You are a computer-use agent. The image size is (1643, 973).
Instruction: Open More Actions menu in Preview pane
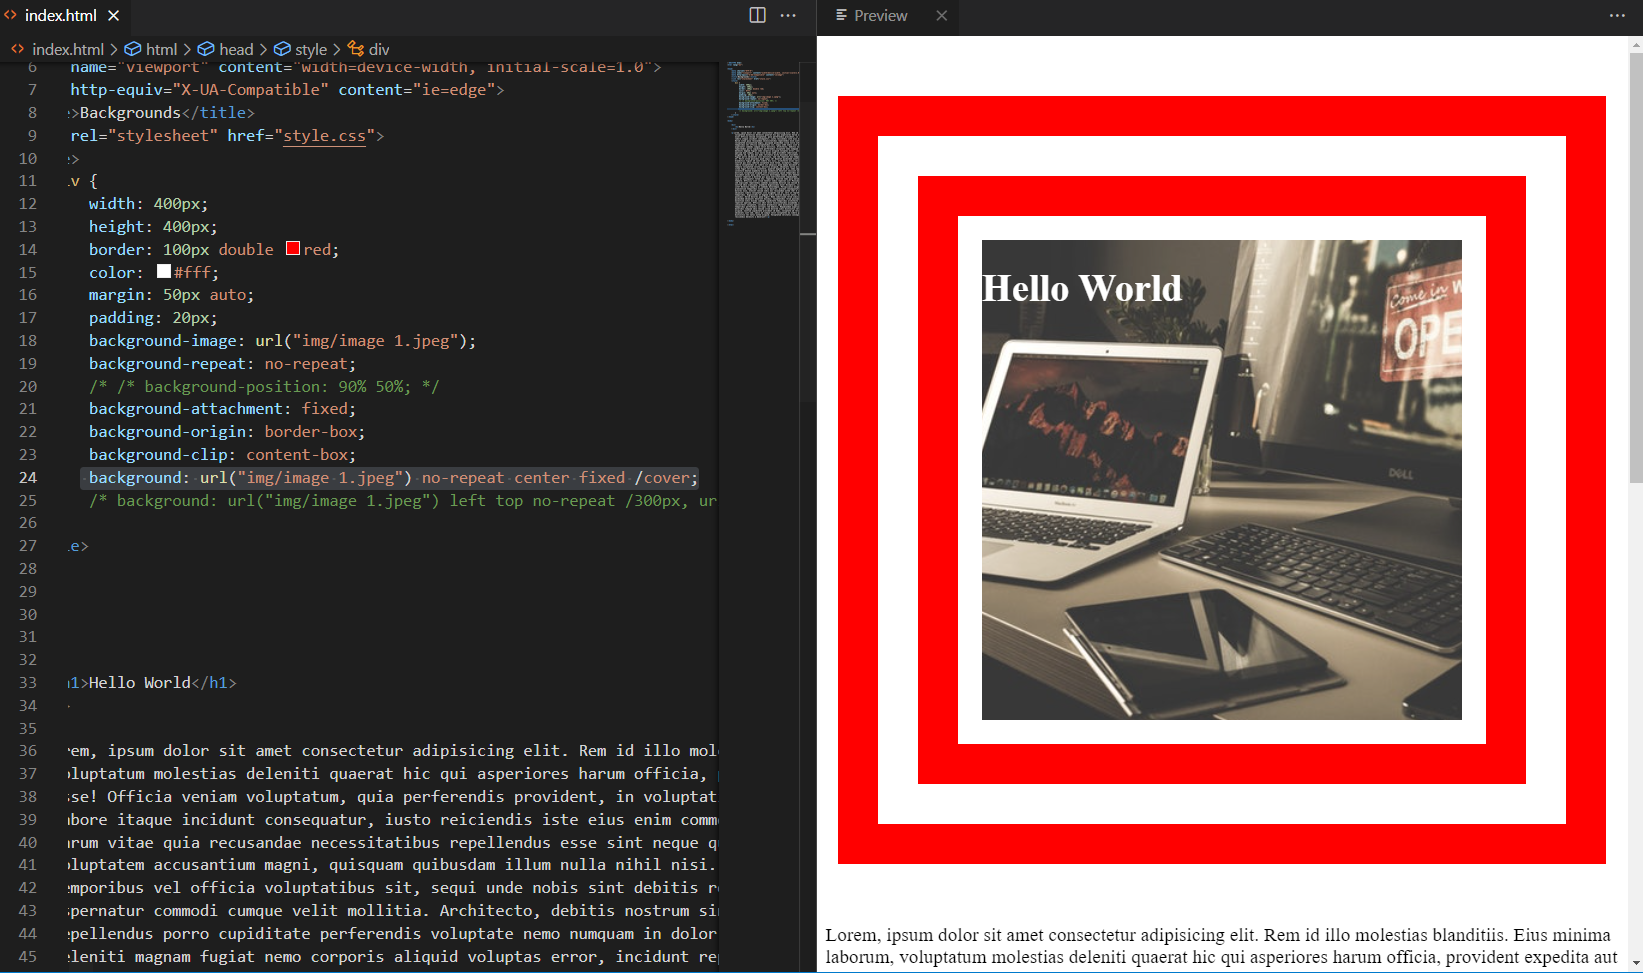(1617, 15)
